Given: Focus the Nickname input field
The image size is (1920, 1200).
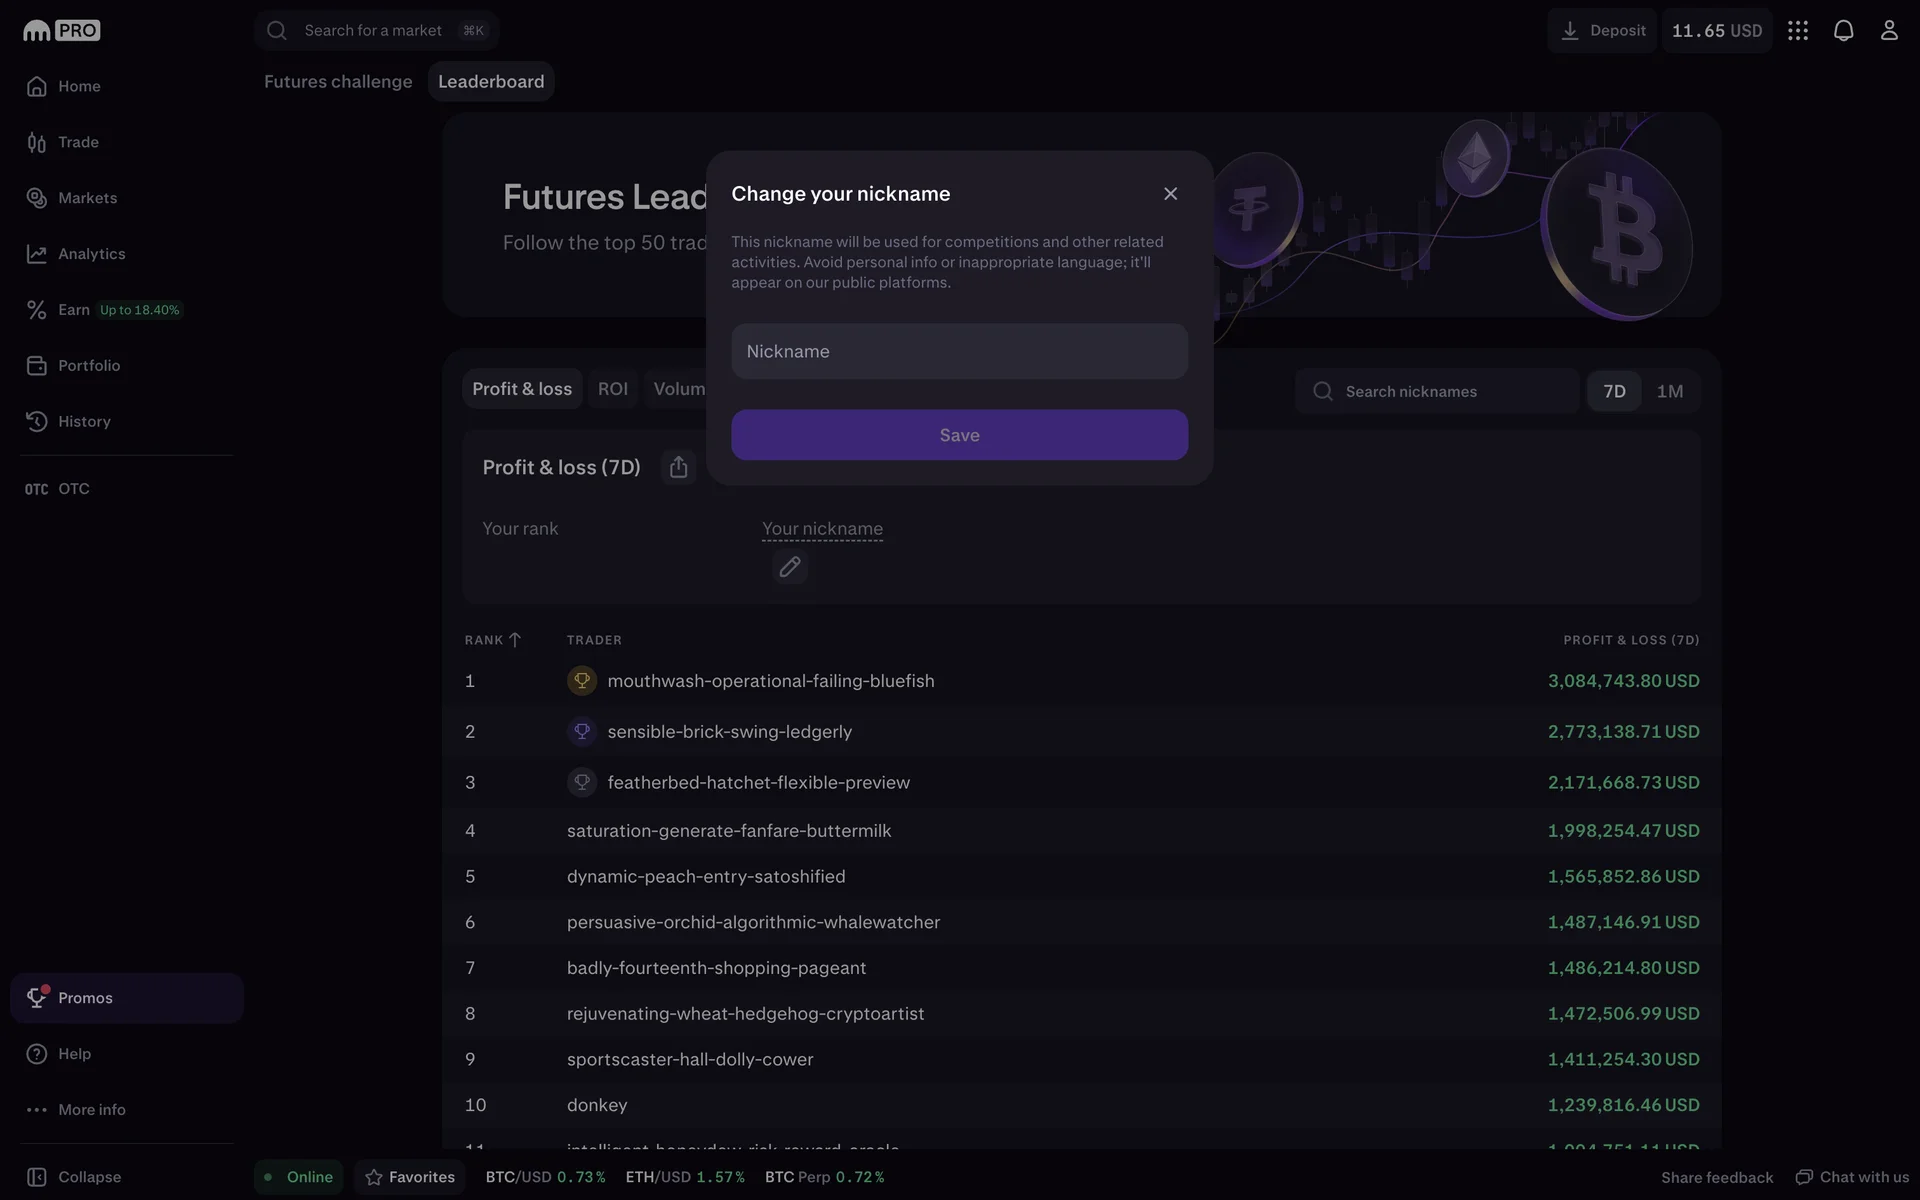Looking at the screenshot, I should pyautogui.click(x=959, y=351).
